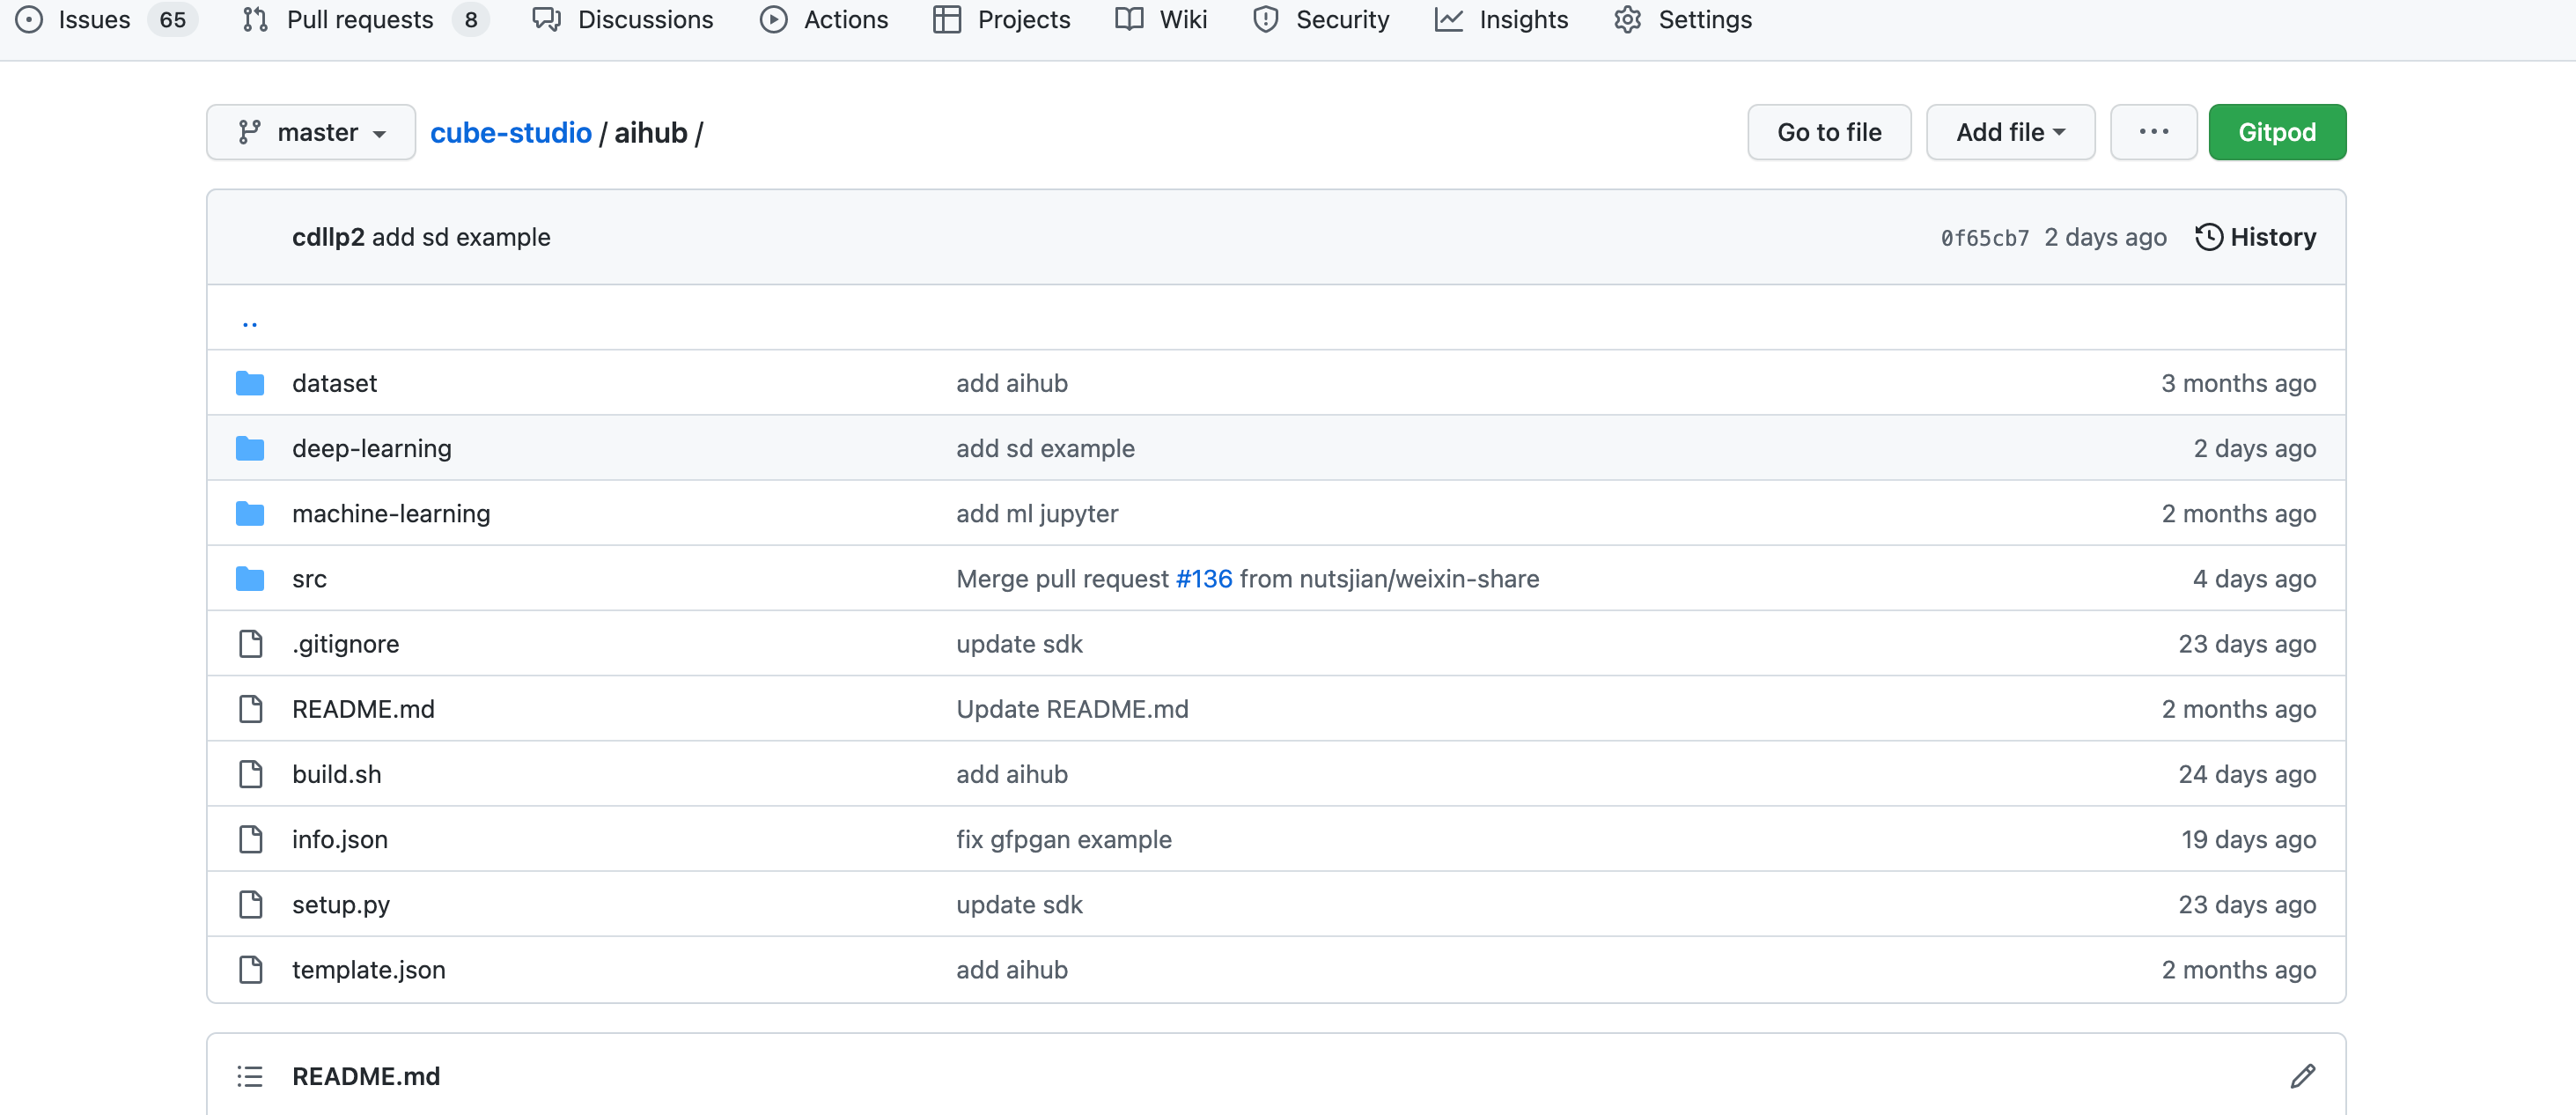Switch to the Pull requests tab
2576x1115 pixels.
coord(359,20)
